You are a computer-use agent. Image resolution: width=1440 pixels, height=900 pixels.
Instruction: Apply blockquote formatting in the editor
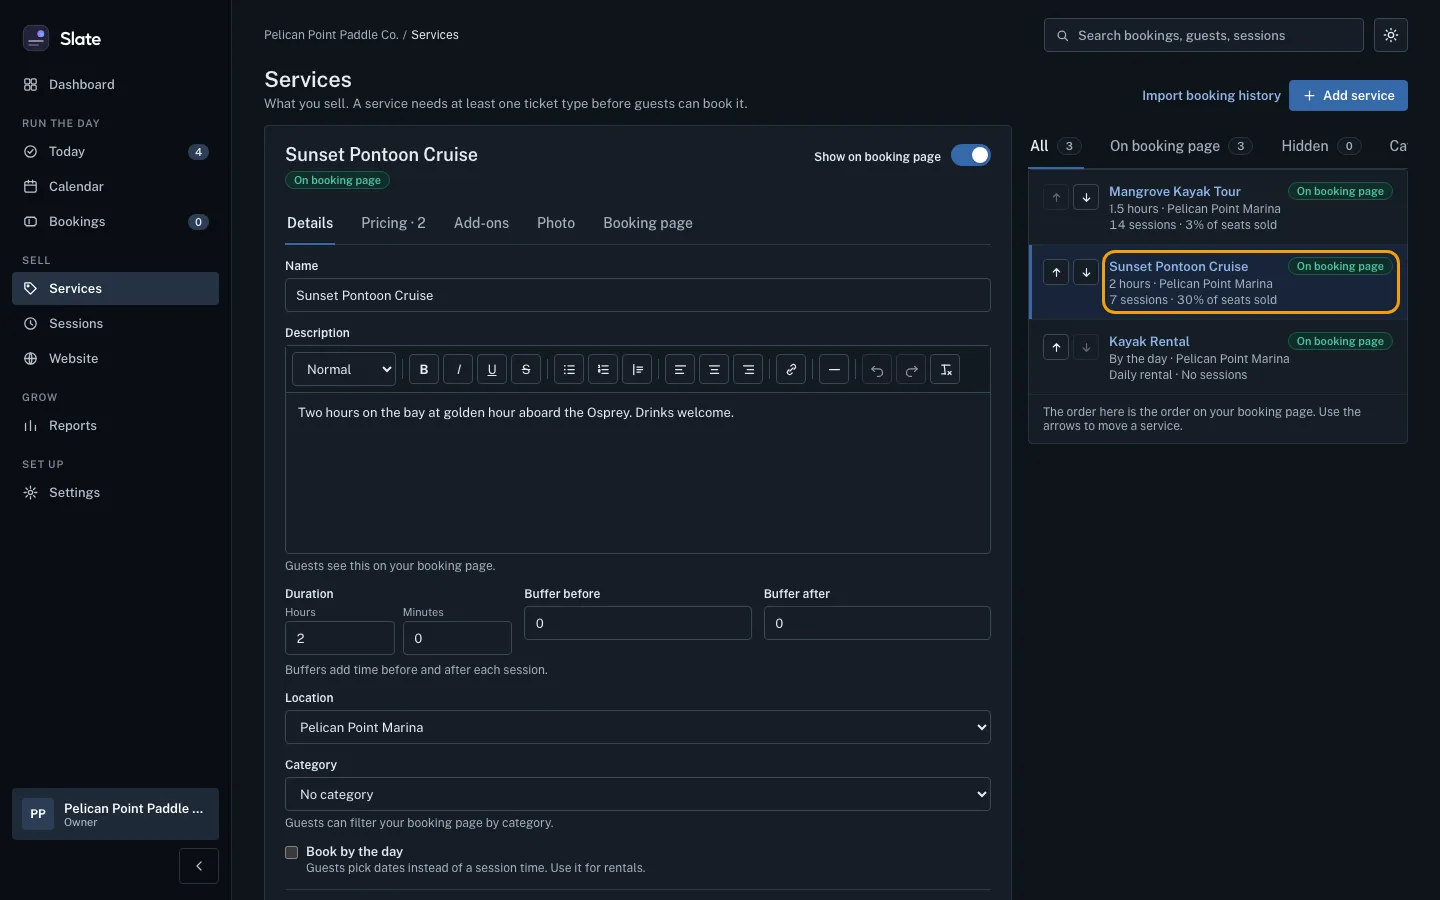click(637, 370)
